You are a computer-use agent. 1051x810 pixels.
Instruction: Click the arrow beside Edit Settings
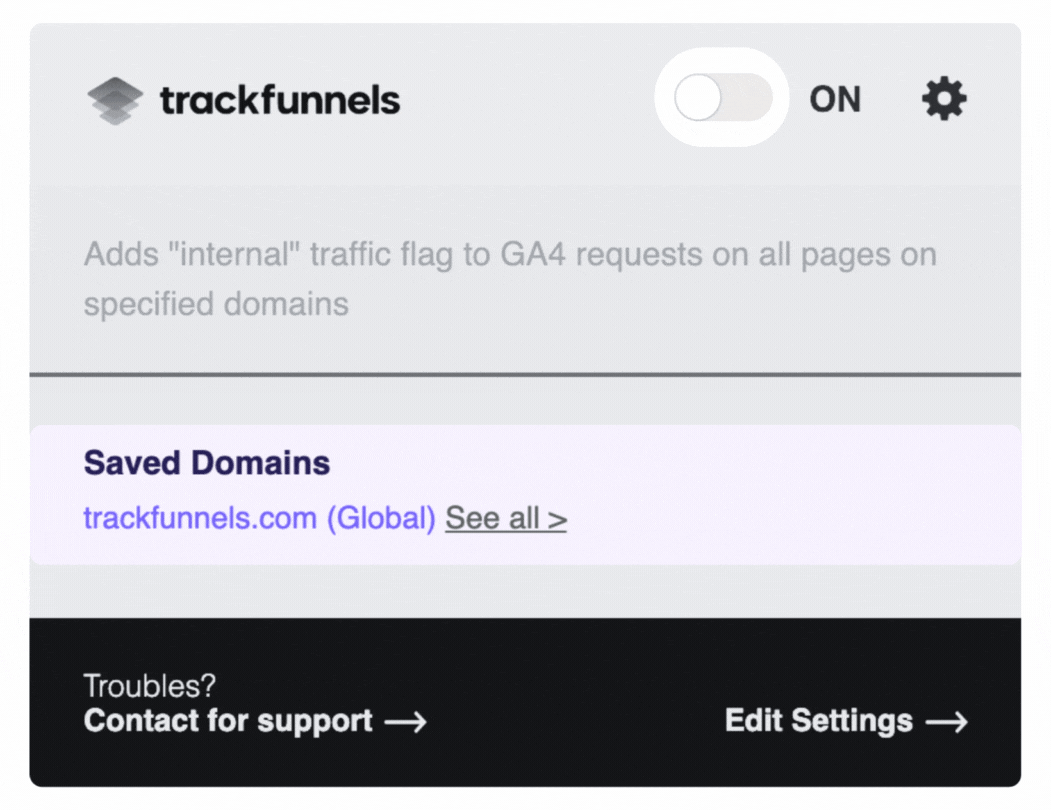[946, 722]
